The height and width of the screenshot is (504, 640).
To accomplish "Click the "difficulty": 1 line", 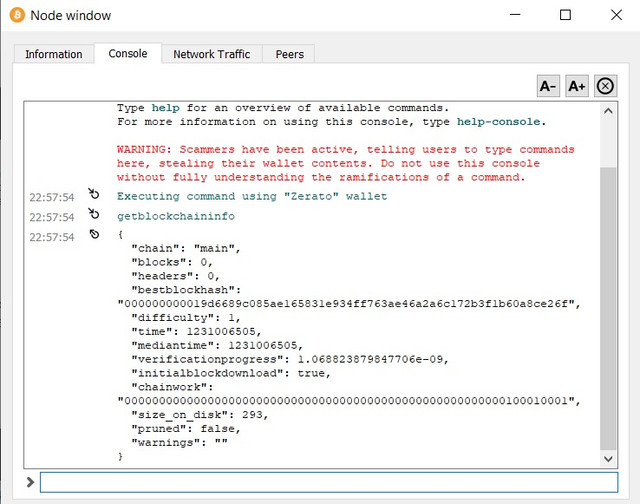I will [x=186, y=318].
